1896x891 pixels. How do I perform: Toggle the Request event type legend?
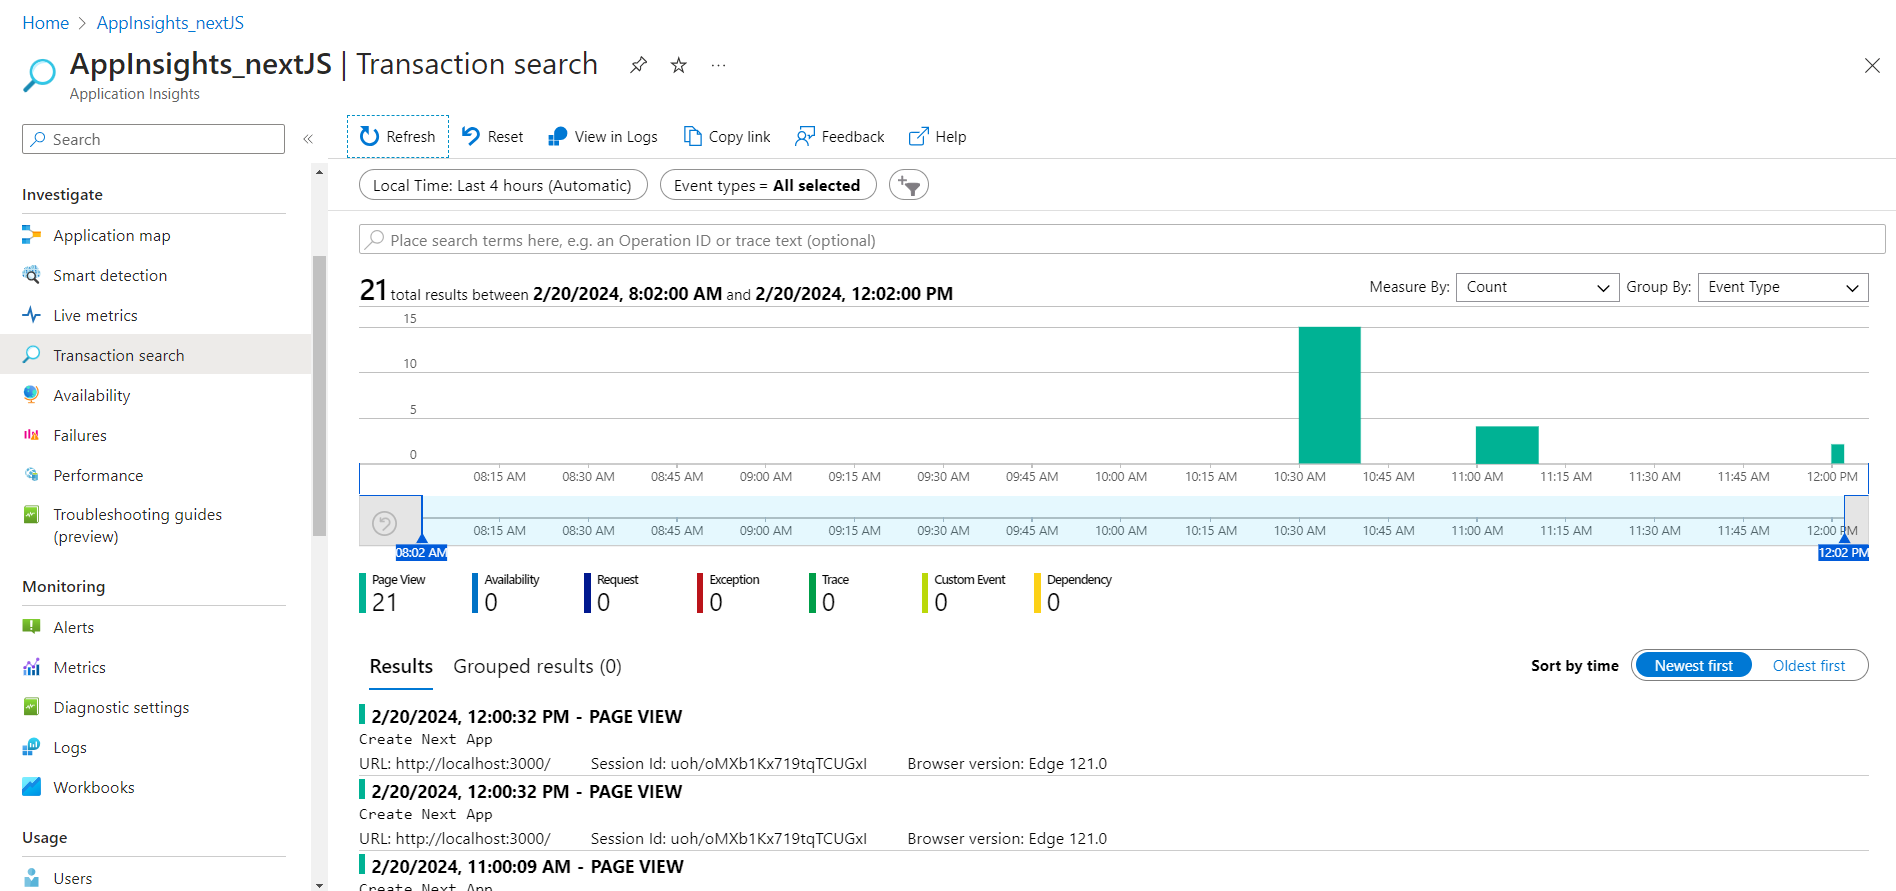tap(612, 593)
